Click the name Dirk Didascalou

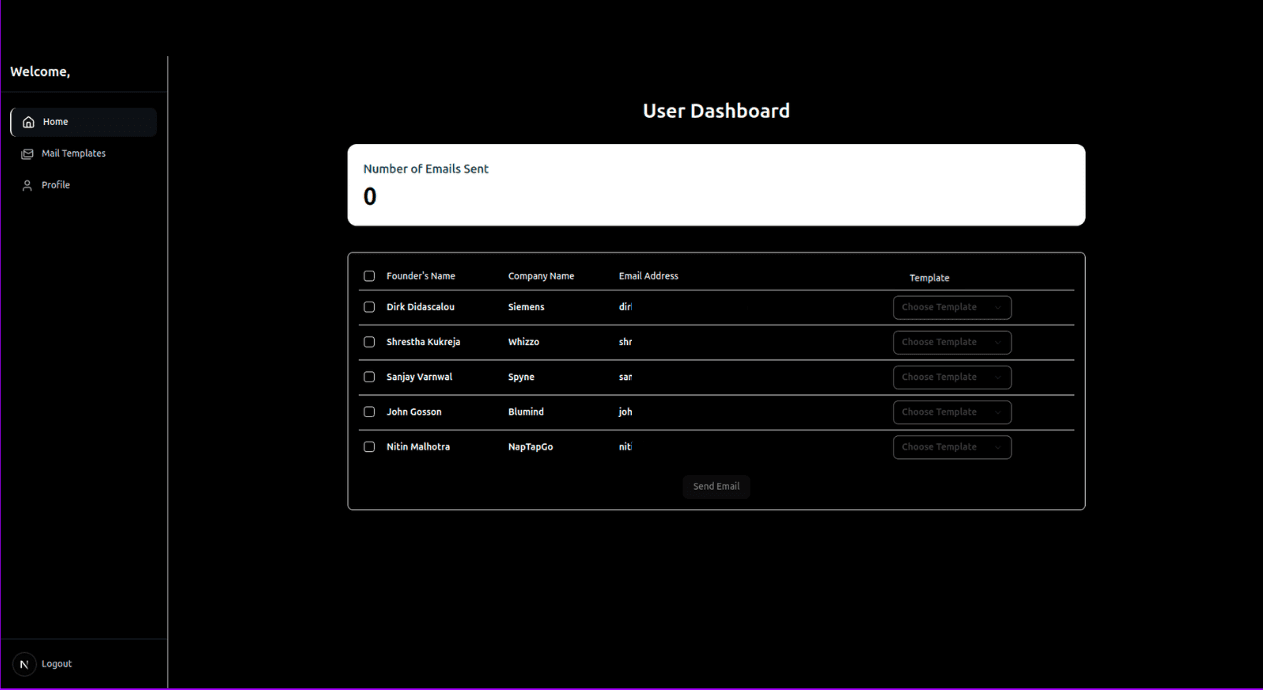(x=420, y=307)
